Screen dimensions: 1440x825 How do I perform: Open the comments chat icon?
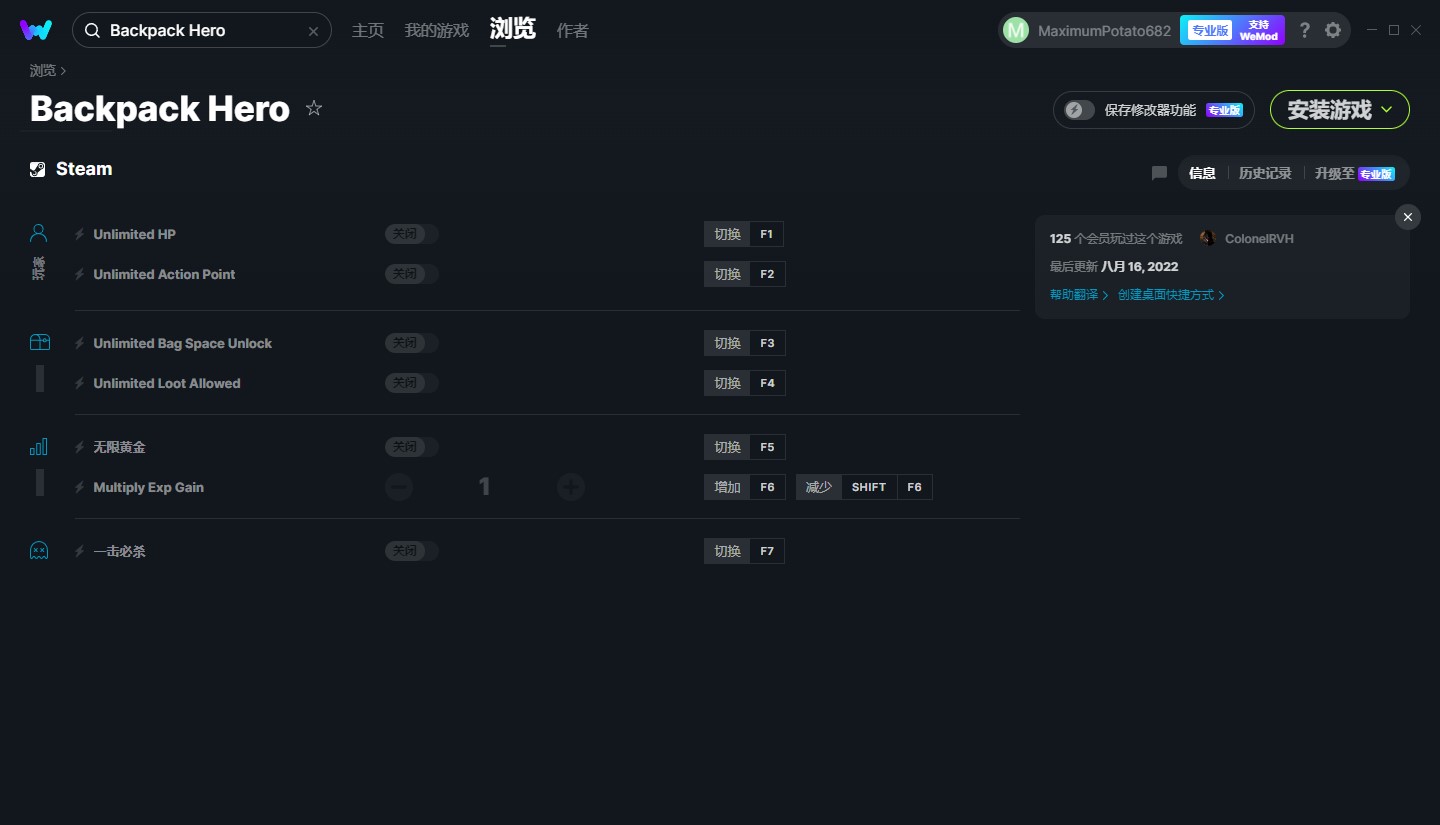tap(1159, 173)
